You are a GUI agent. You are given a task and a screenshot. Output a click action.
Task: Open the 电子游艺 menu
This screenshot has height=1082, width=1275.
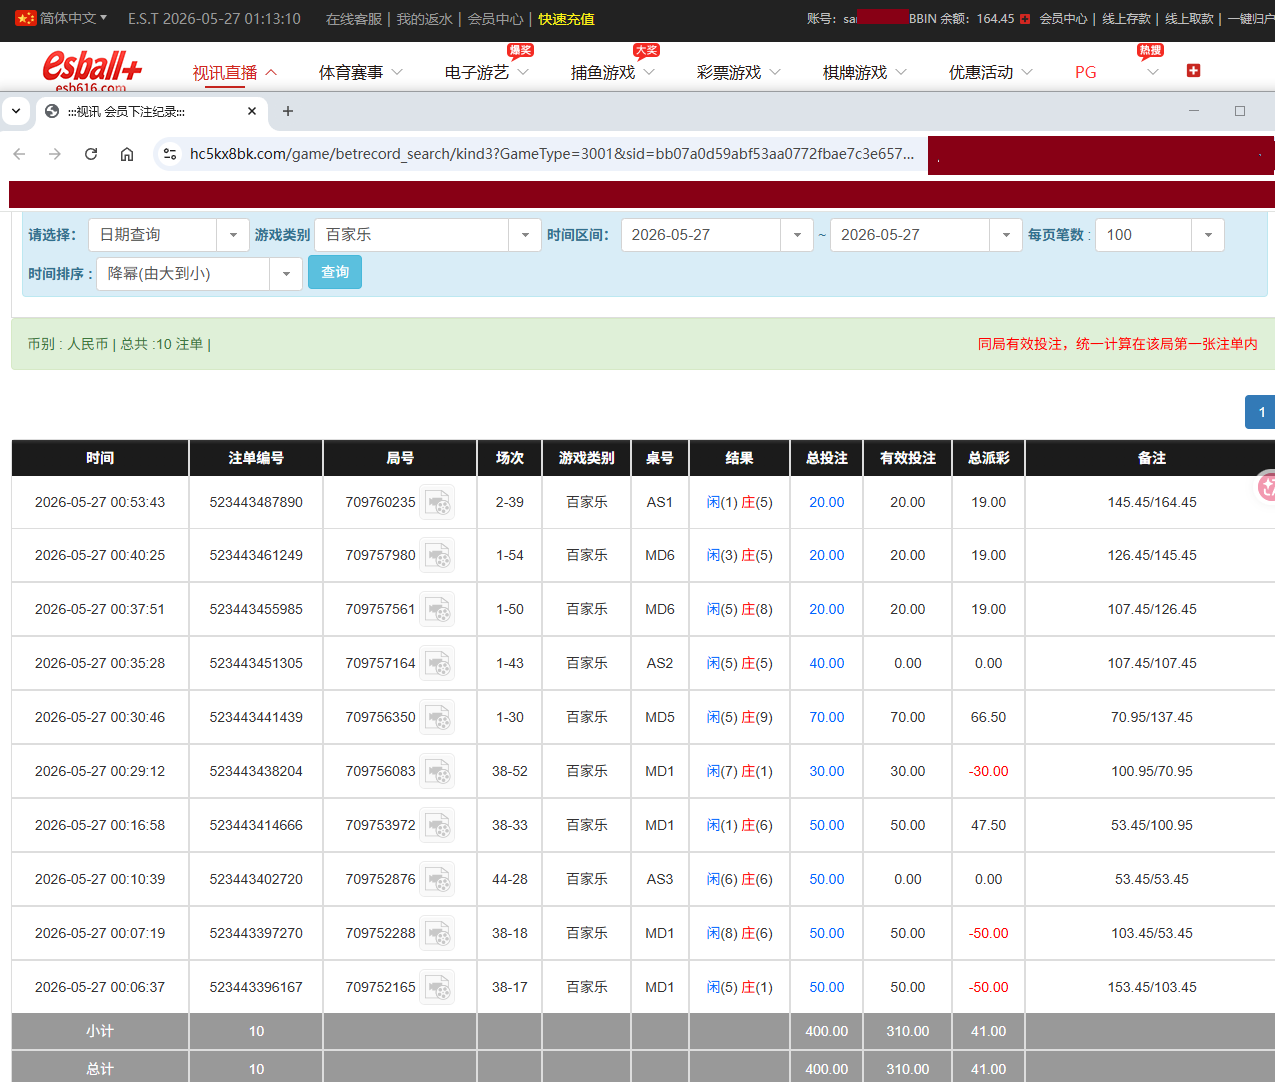[x=486, y=72]
